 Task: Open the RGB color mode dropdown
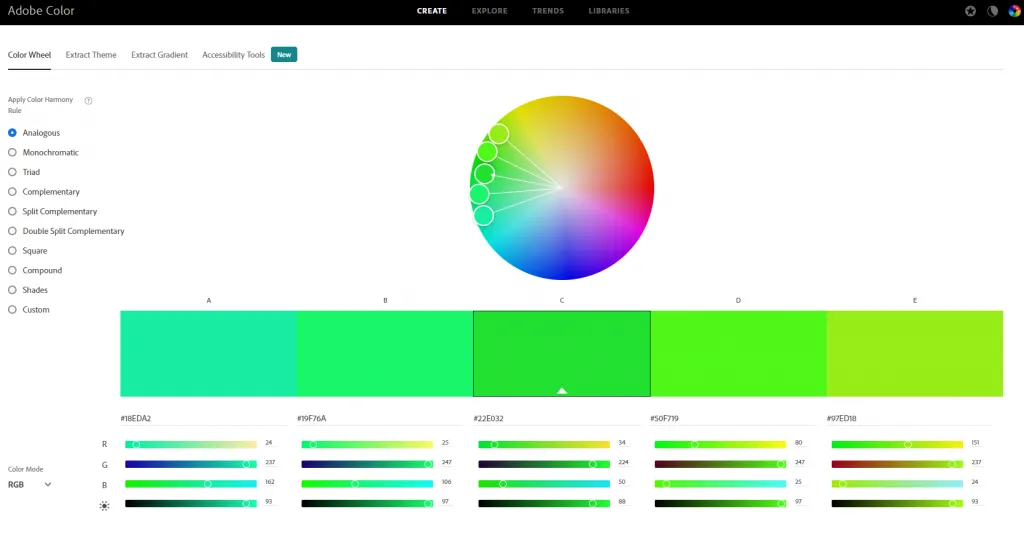click(x=29, y=485)
